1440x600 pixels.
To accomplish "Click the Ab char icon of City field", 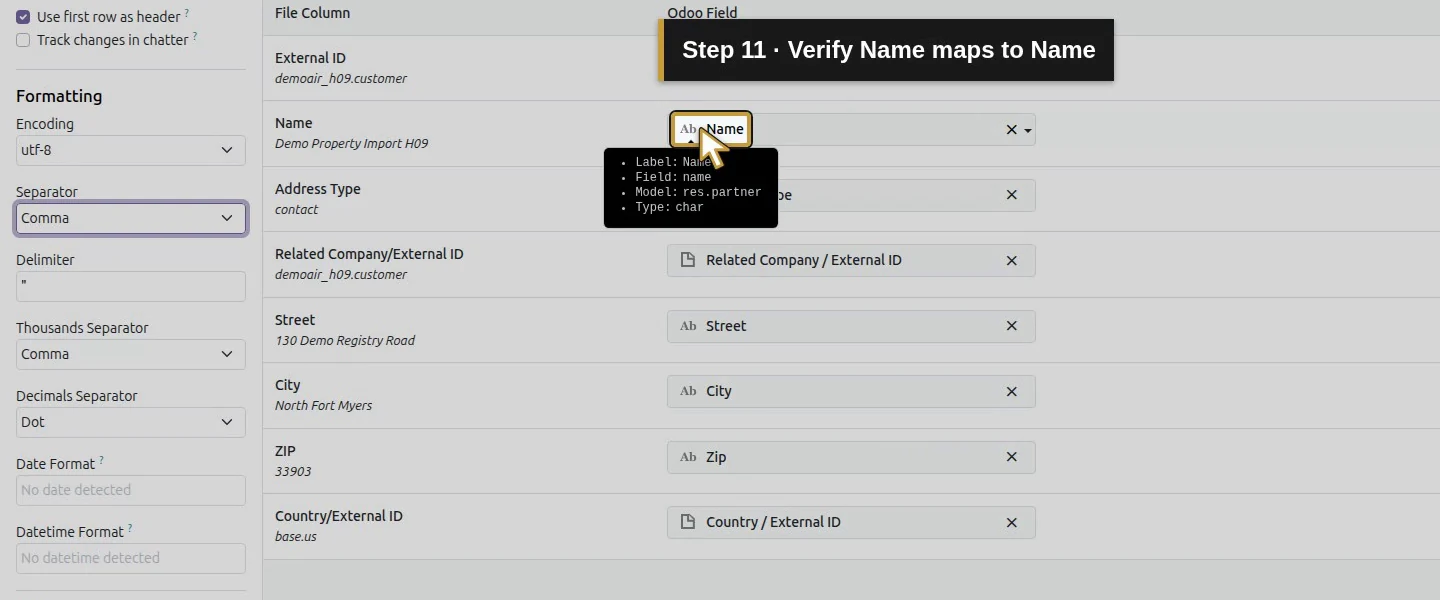I will coord(688,391).
